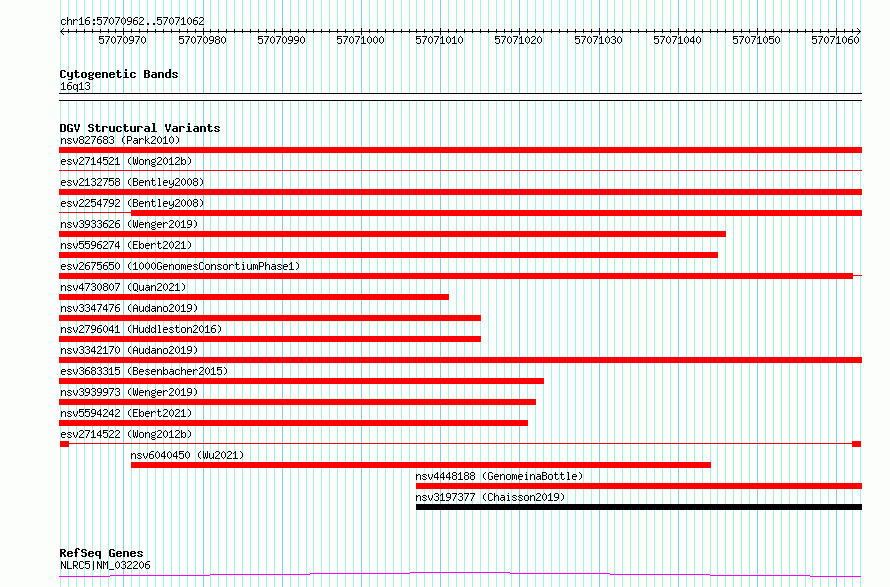Screen dimensions: 890x587
Task: Select the nsv3347476 (Audano2019) label
Action: (x=129, y=308)
